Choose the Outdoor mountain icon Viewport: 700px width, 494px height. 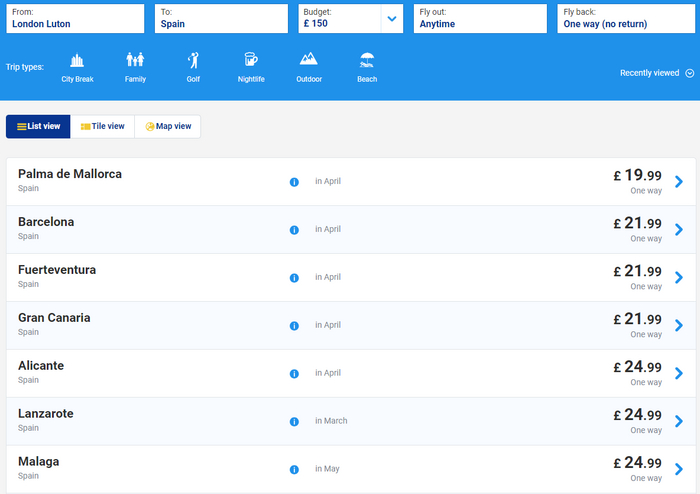[309, 61]
